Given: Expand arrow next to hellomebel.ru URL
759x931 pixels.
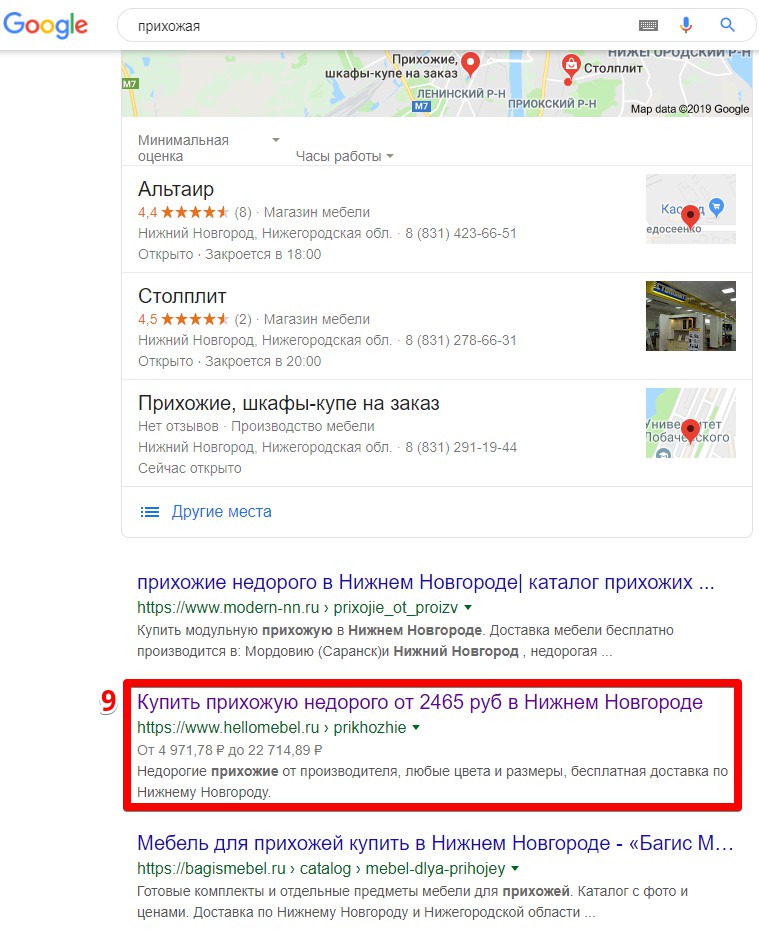Looking at the screenshot, I should [x=416, y=727].
